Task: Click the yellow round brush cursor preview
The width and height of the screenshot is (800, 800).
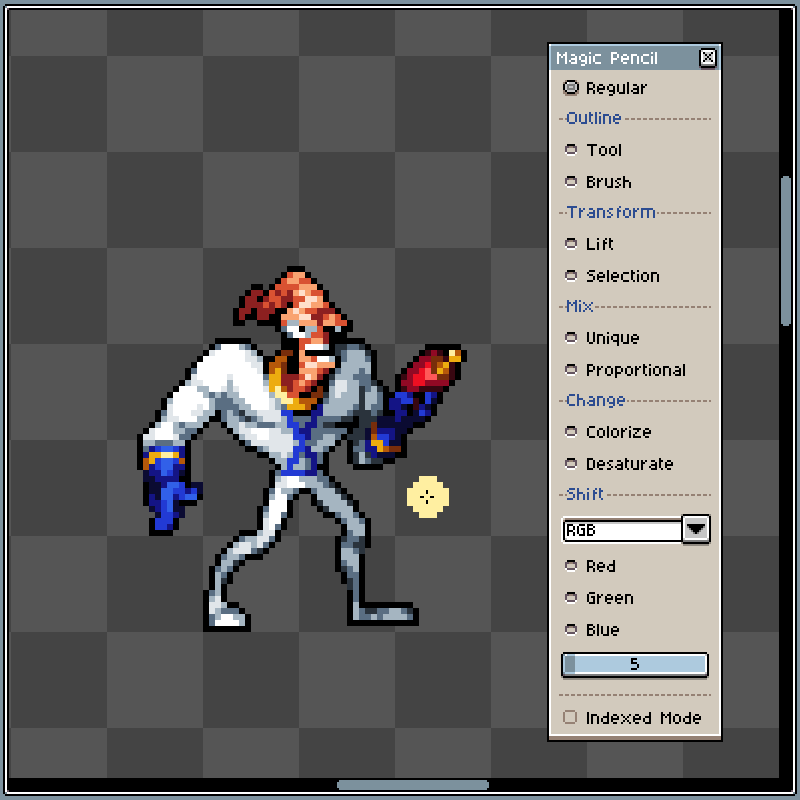Action: (428, 497)
